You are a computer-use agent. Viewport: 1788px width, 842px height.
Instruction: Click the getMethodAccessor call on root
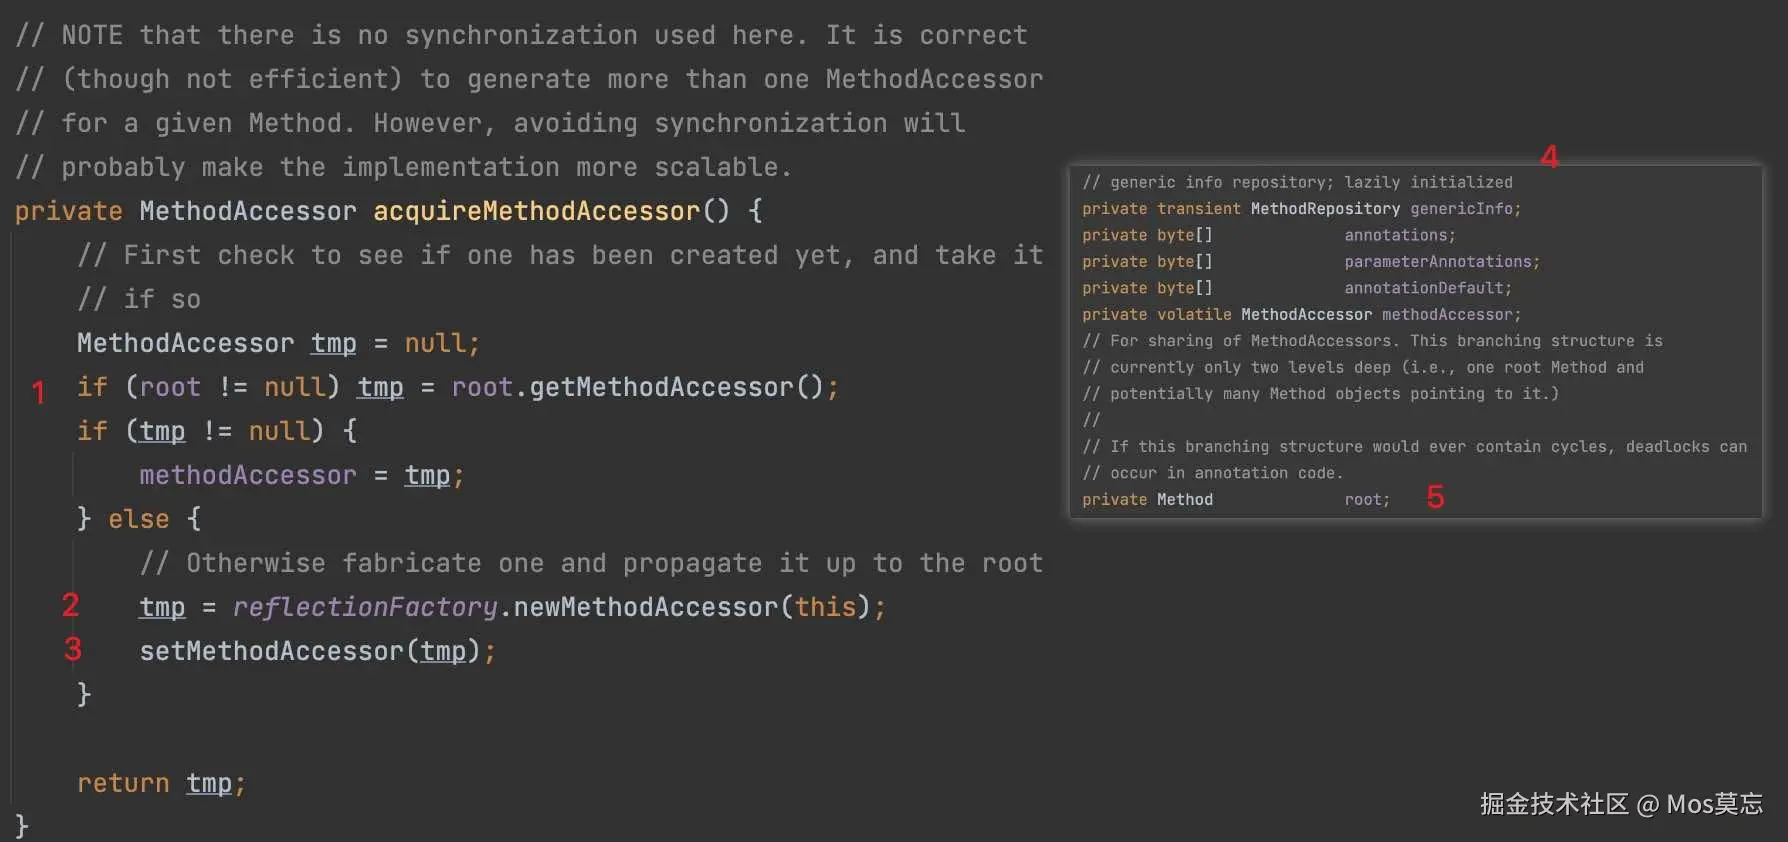click(x=661, y=387)
